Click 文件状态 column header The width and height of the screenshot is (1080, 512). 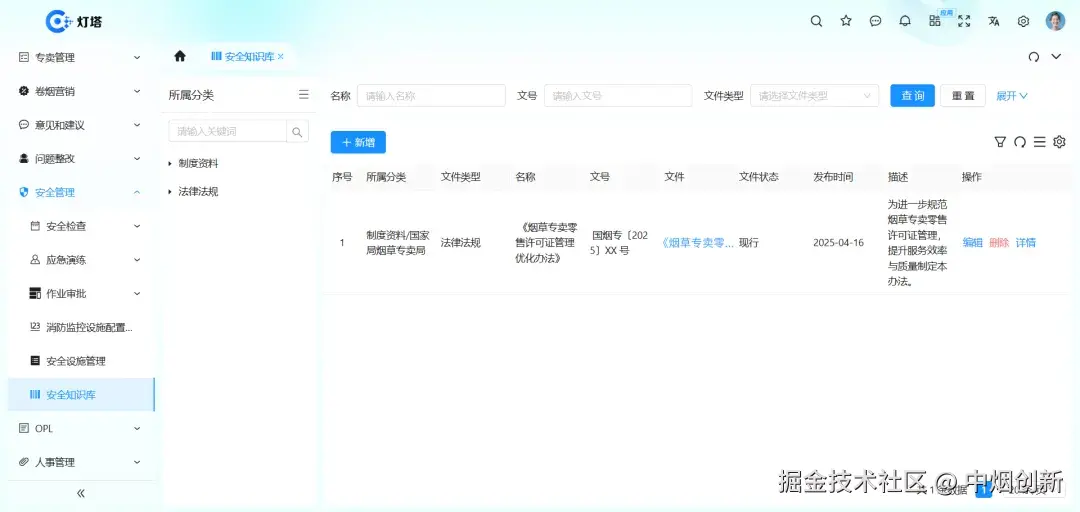(758, 177)
